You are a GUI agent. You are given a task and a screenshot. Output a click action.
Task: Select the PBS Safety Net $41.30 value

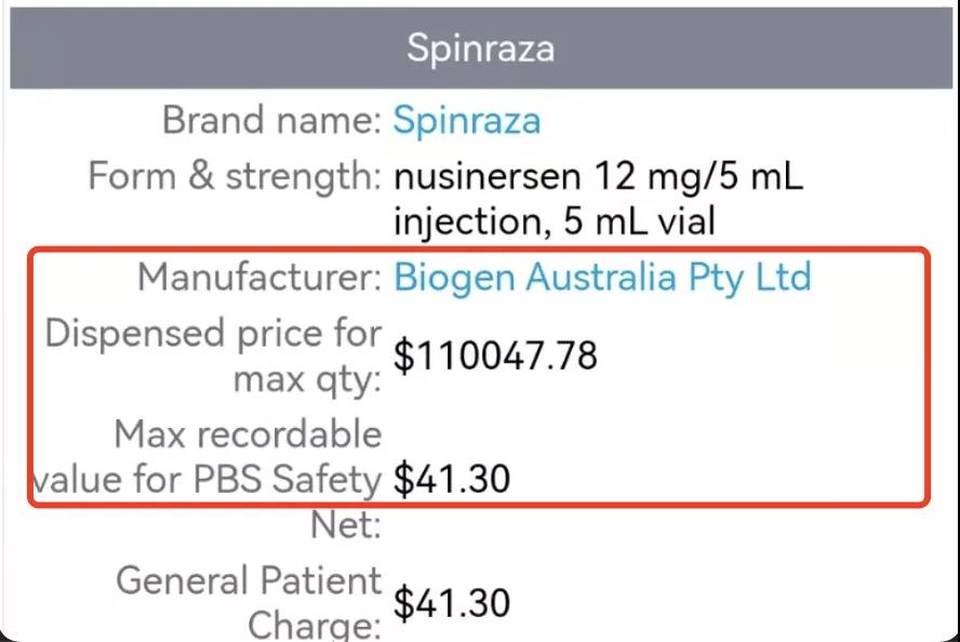pos(452,479)
